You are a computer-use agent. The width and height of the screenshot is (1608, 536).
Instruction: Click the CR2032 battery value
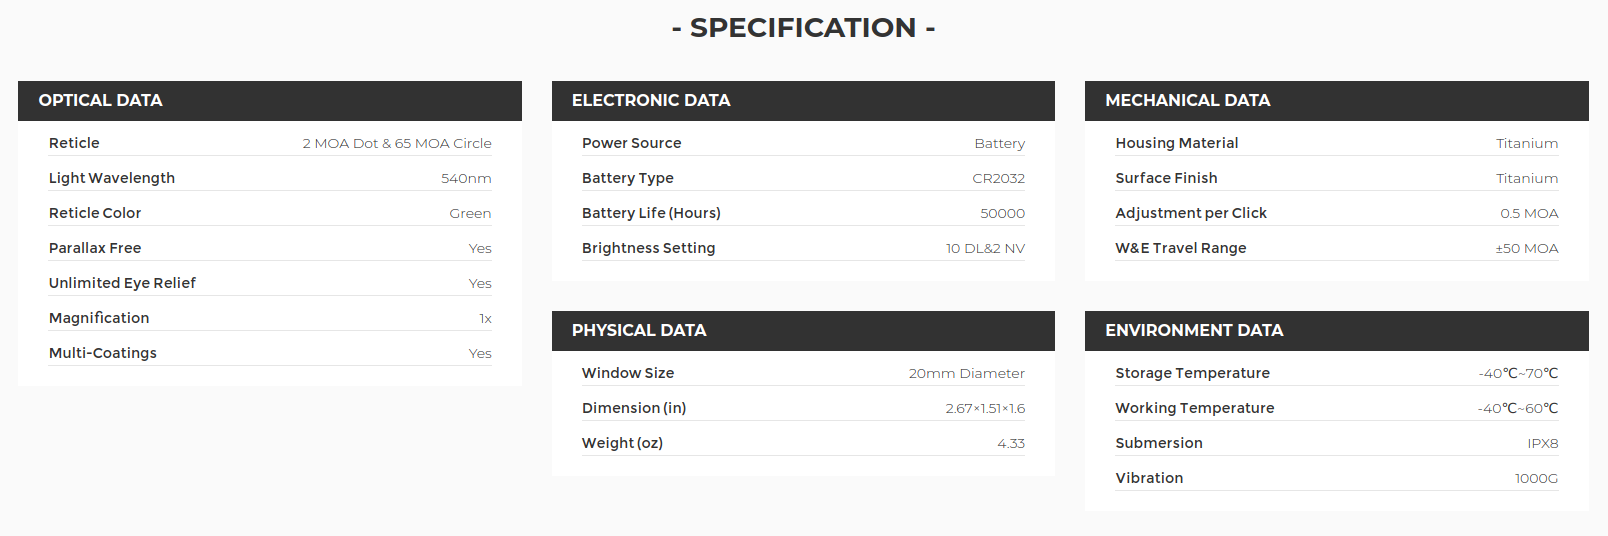[x=998, y=179]
